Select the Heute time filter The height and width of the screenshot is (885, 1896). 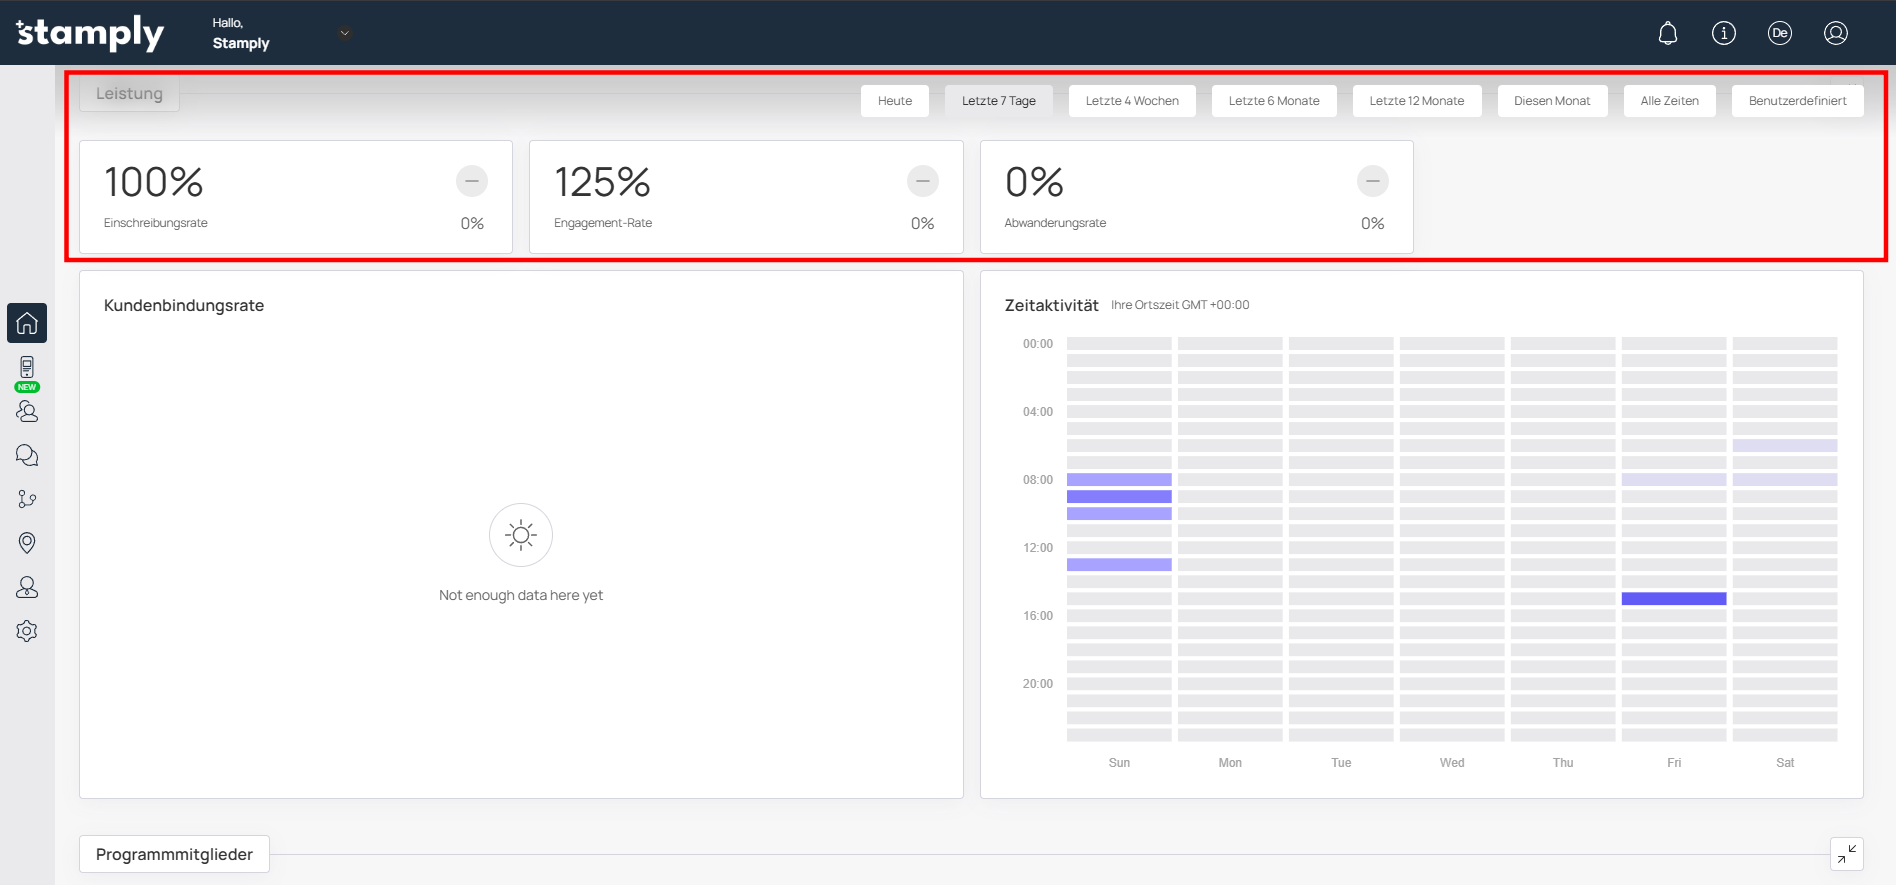894,101
